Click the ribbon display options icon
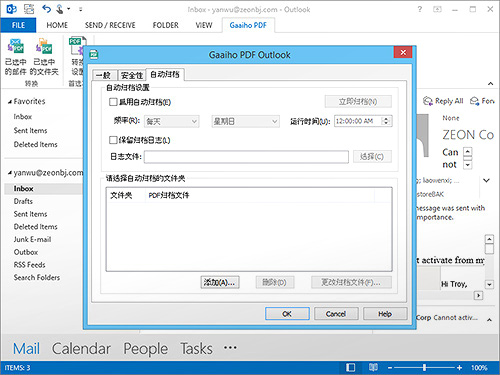 (437, 9)
